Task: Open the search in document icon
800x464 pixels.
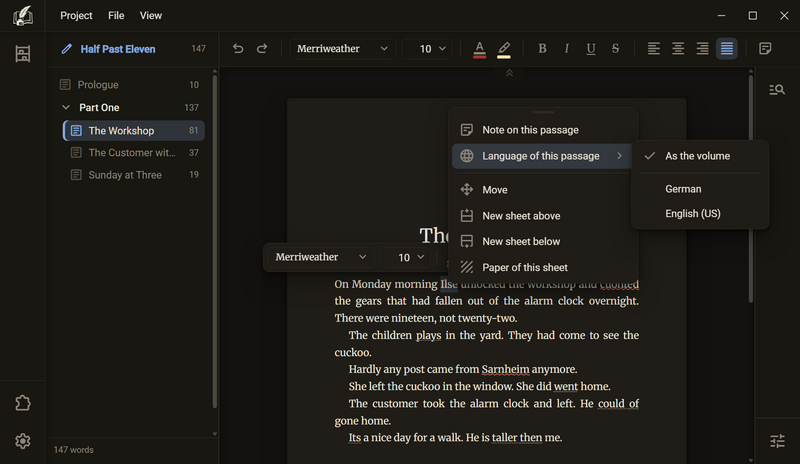Action: coord(777,90)
